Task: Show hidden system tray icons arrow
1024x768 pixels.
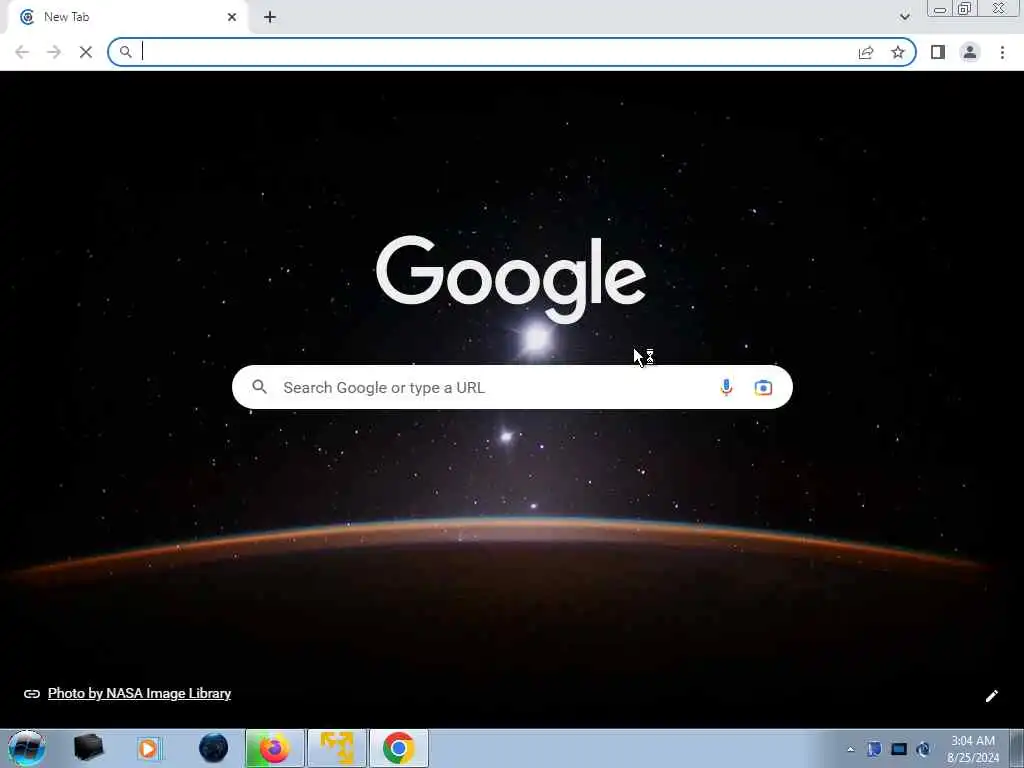Action: click(x=850, y=749)
